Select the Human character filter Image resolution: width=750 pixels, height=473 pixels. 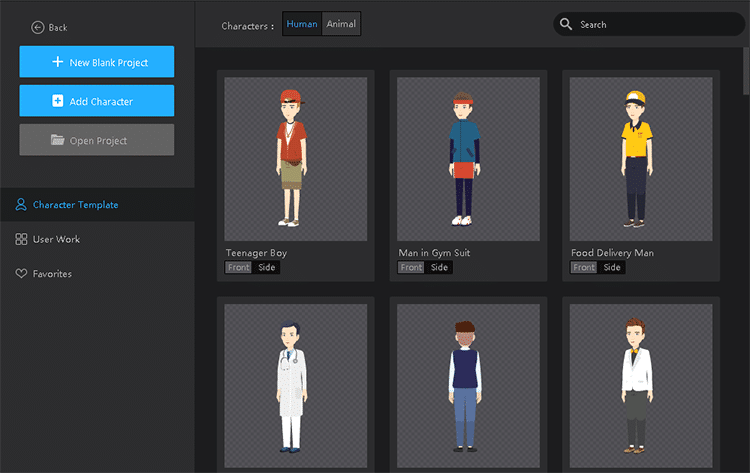click(x=302, y=24)
